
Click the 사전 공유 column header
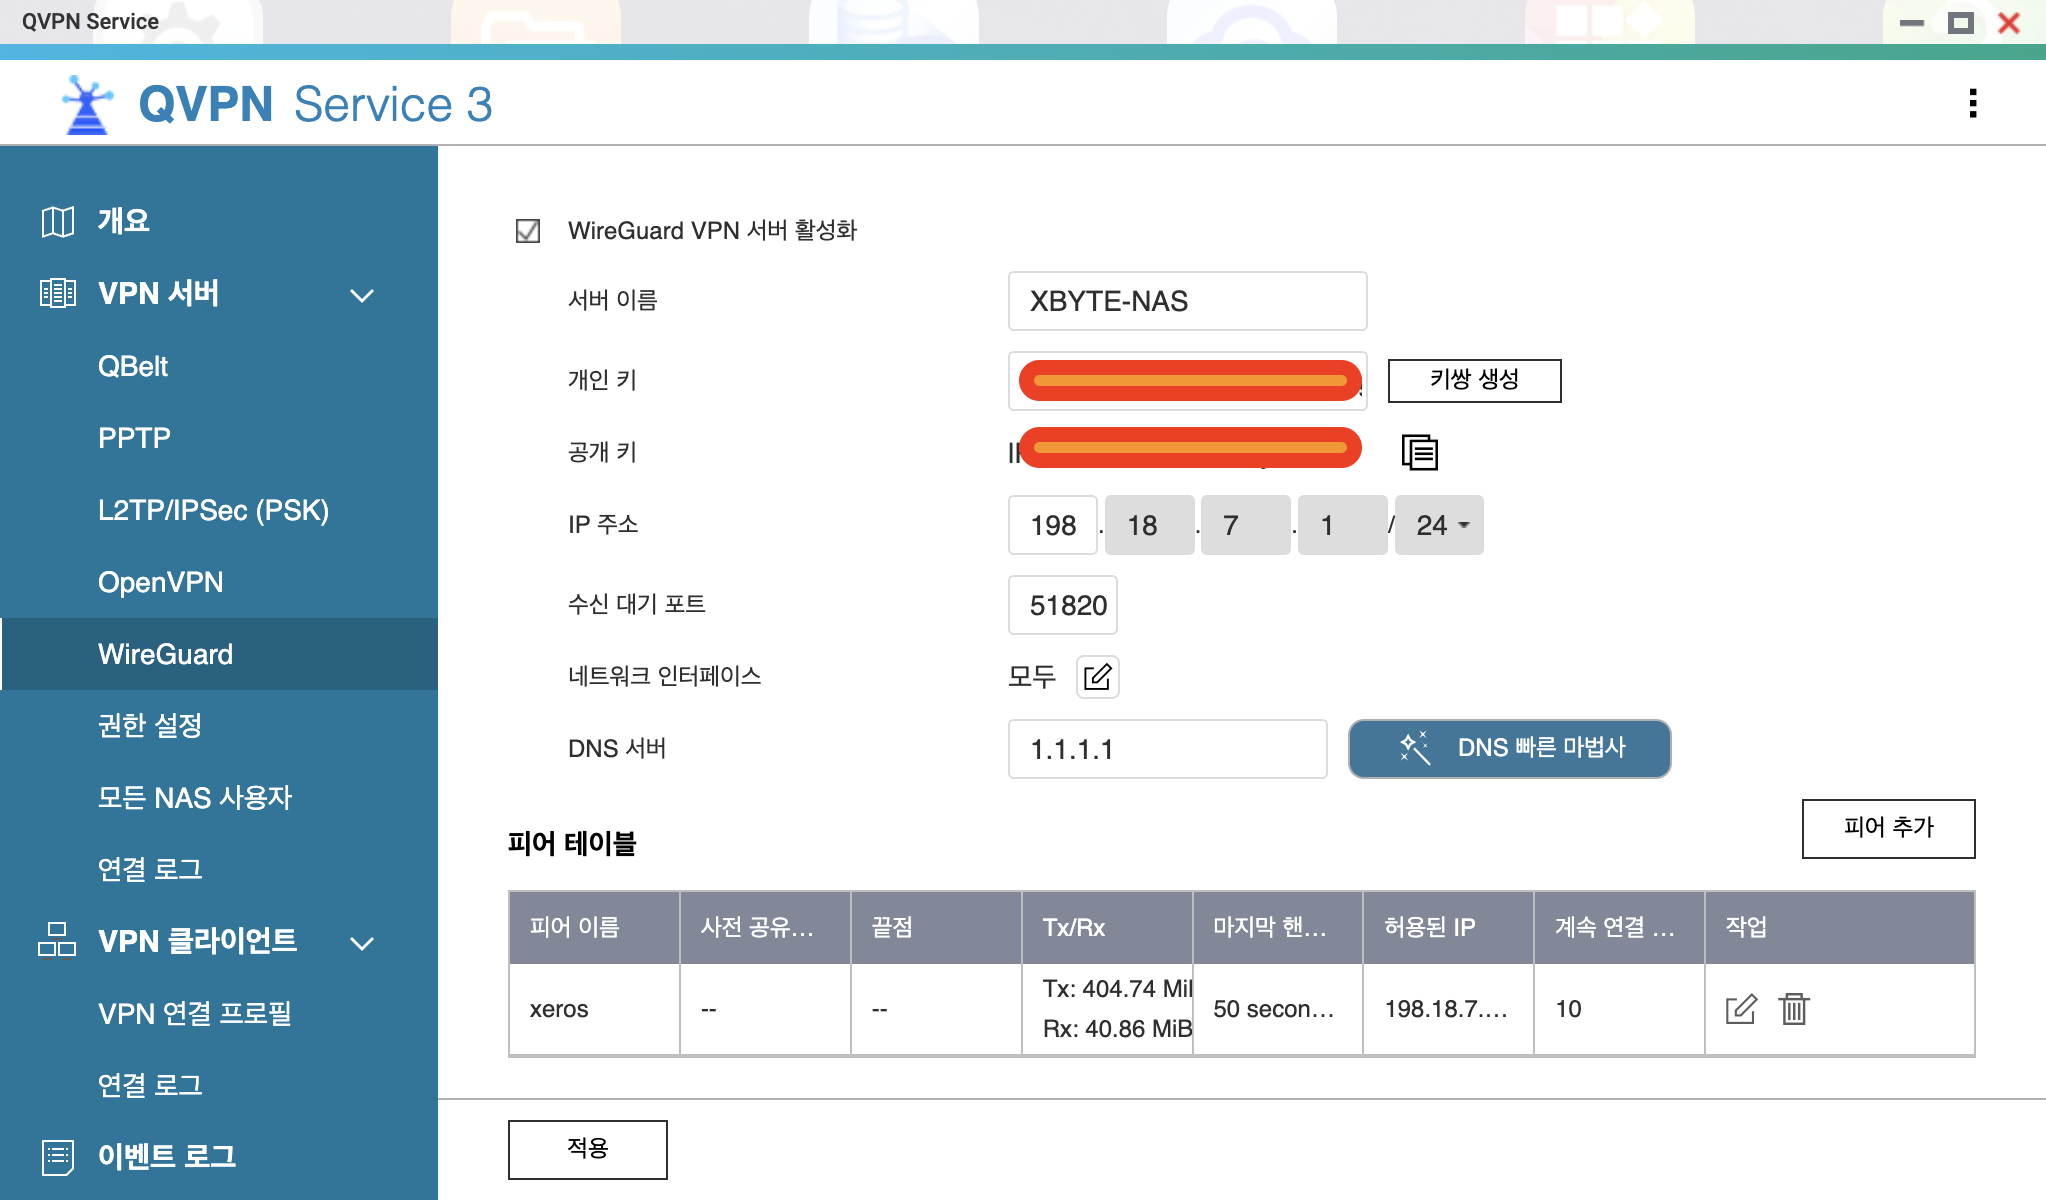coord(765,928)
